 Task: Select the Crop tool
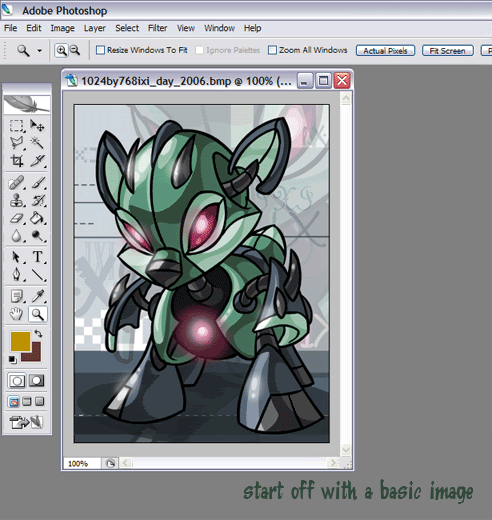point(16,161)
